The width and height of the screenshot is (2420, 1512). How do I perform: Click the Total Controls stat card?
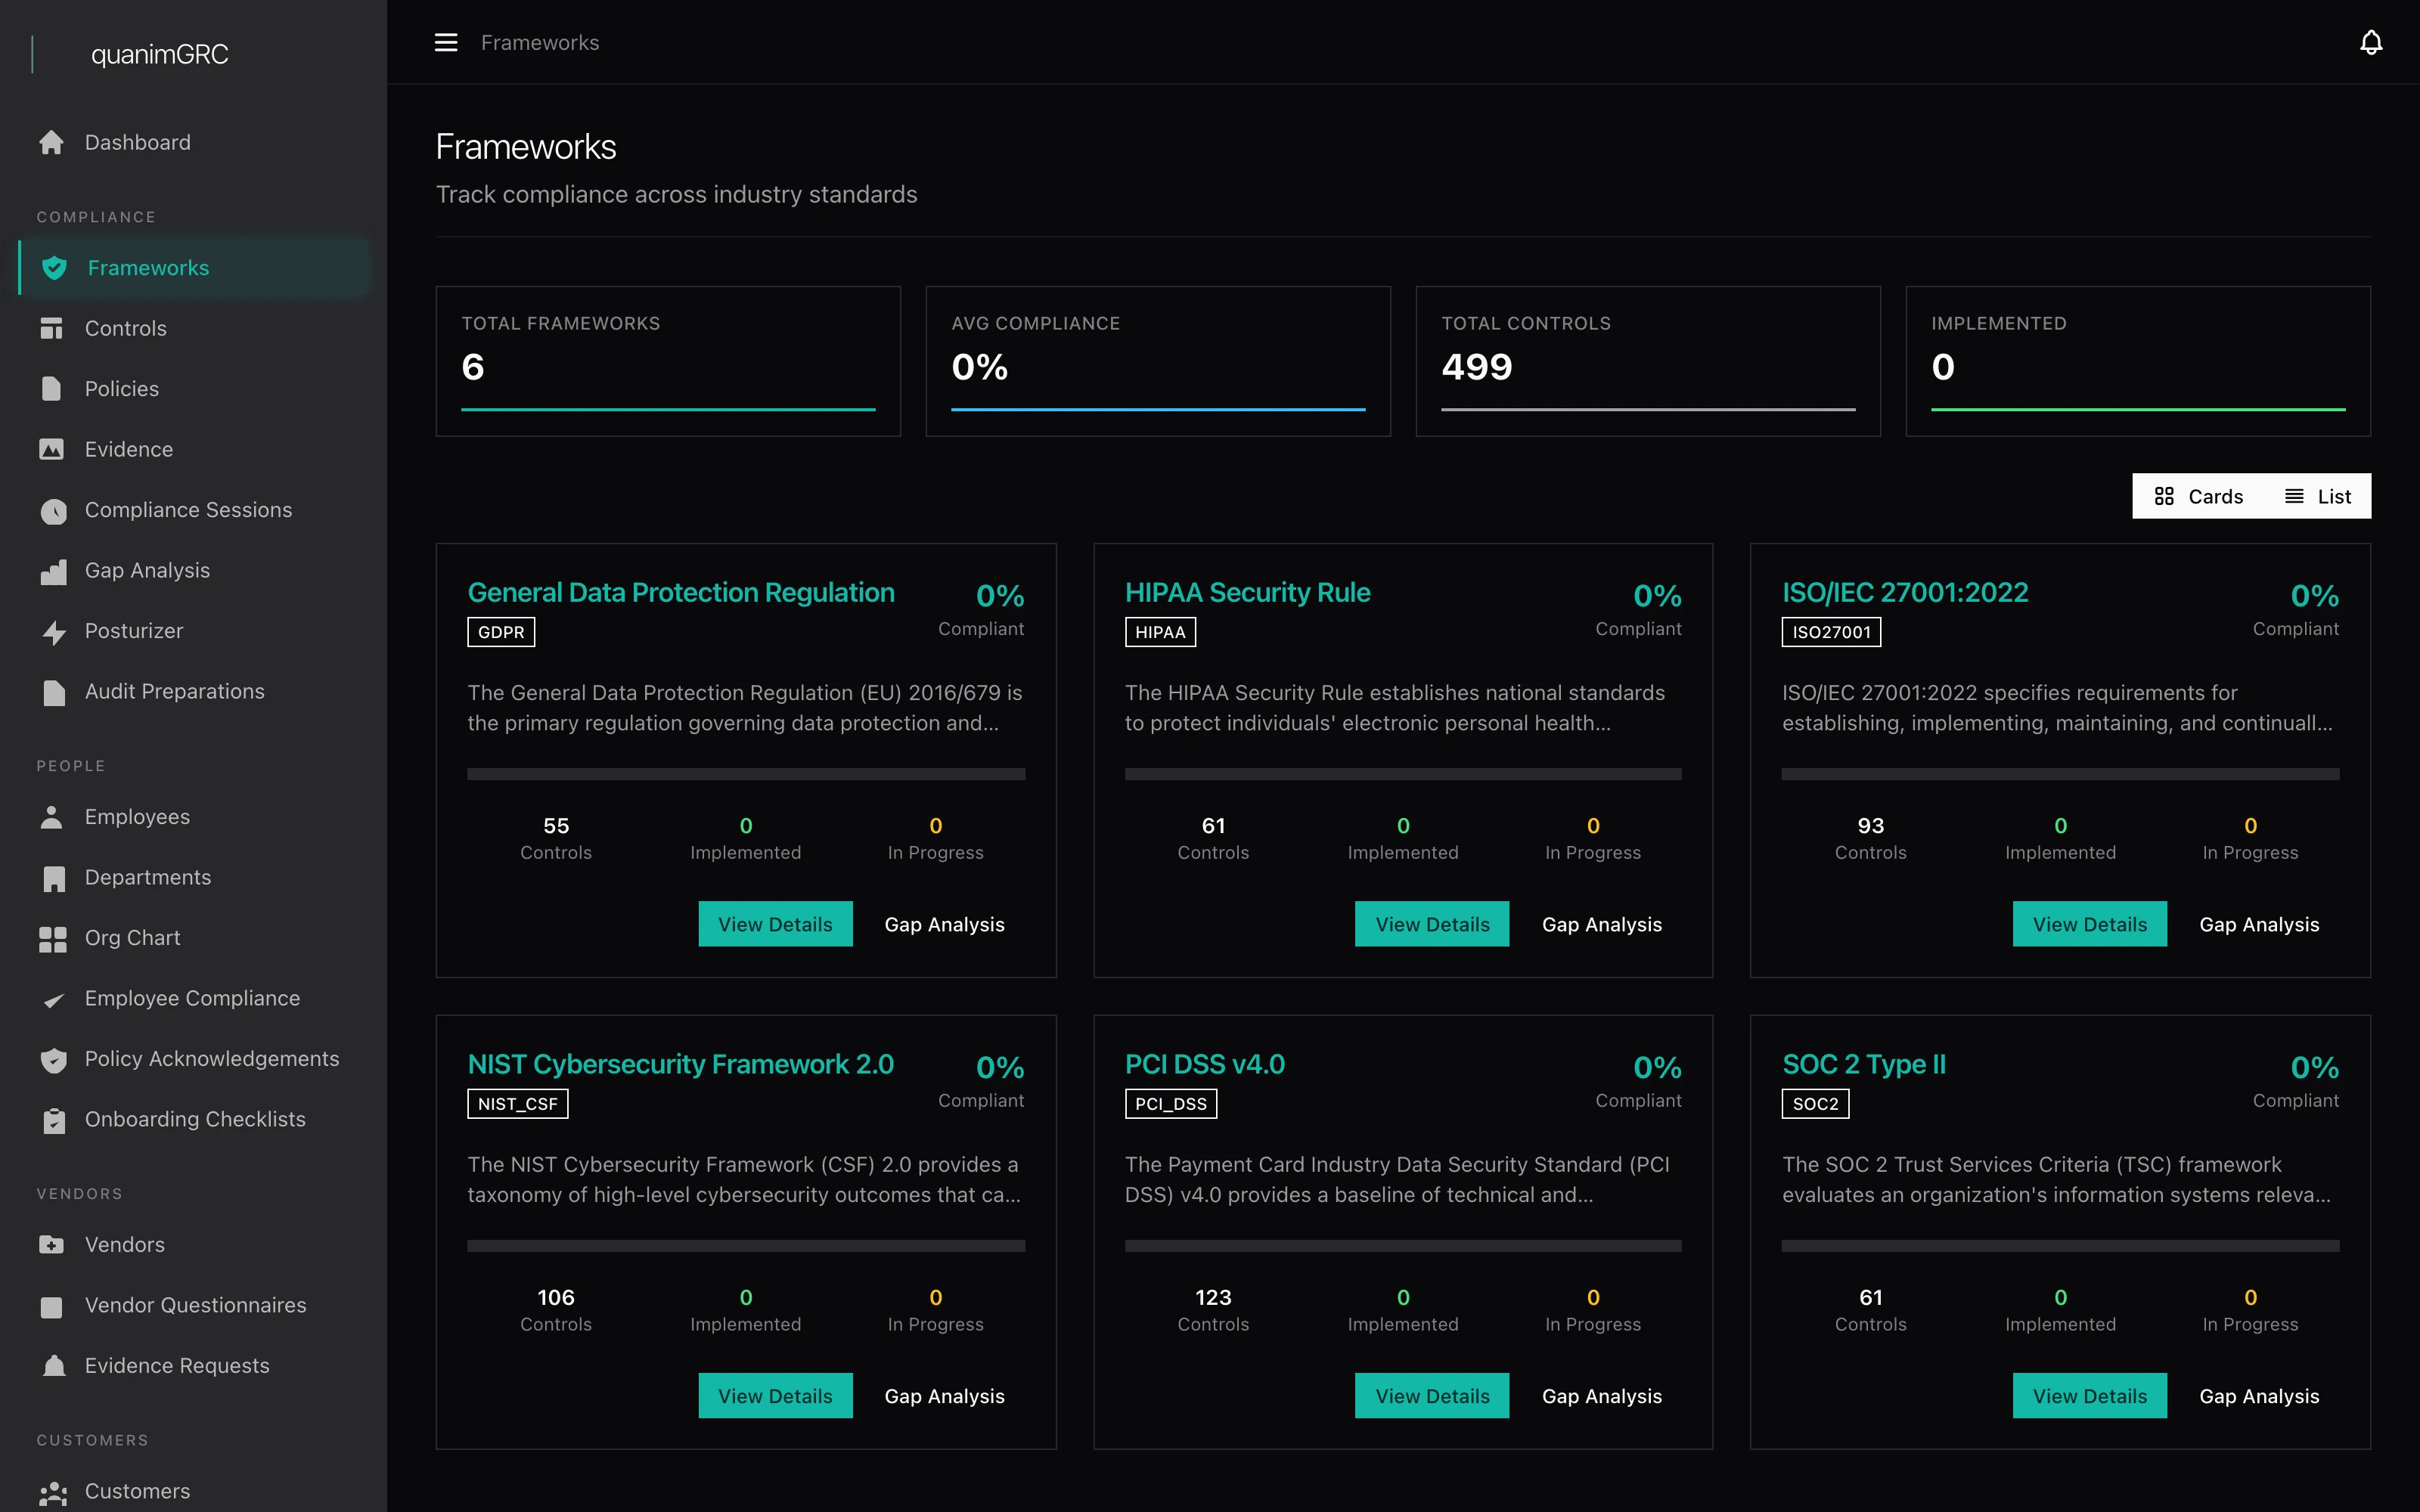(x=1648, y=361)
